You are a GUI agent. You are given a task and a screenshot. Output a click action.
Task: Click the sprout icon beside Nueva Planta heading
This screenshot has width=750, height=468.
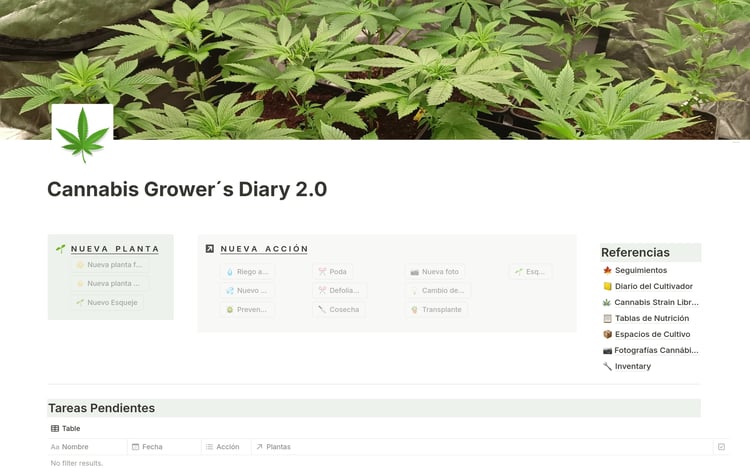click(x=61, y=248)
